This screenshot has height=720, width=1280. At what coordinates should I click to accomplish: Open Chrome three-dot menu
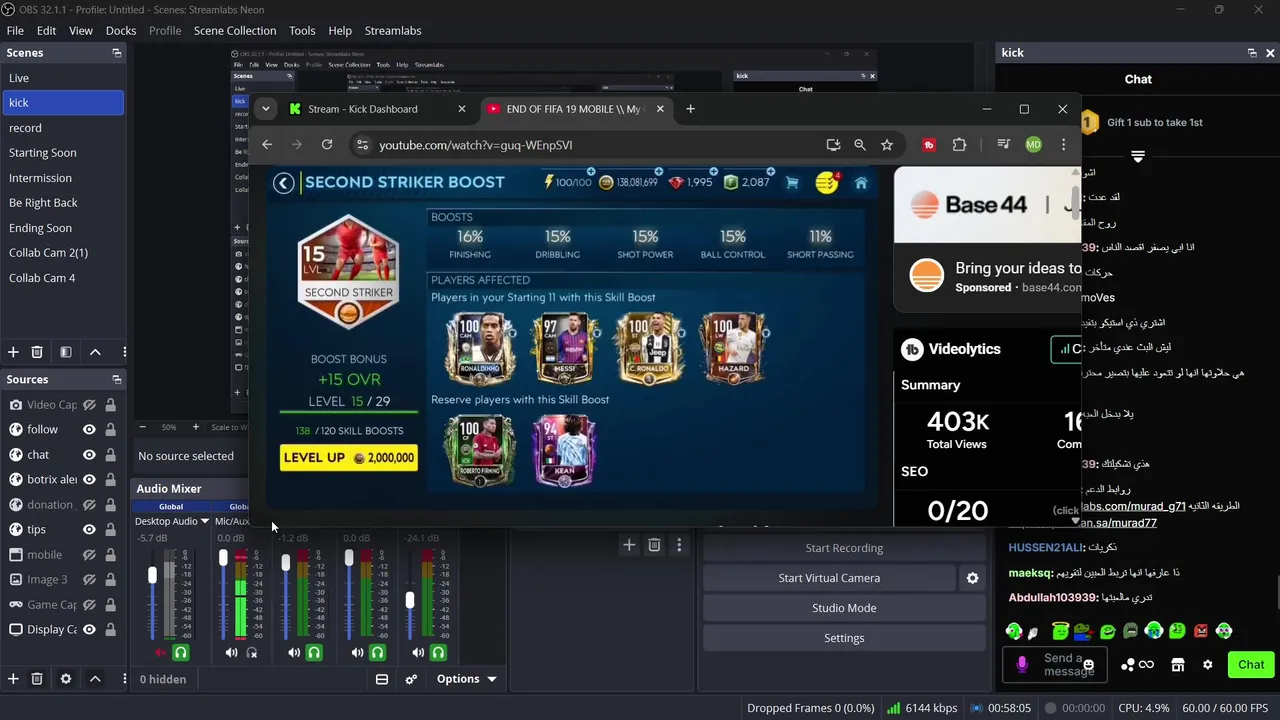click(1063, 145)
